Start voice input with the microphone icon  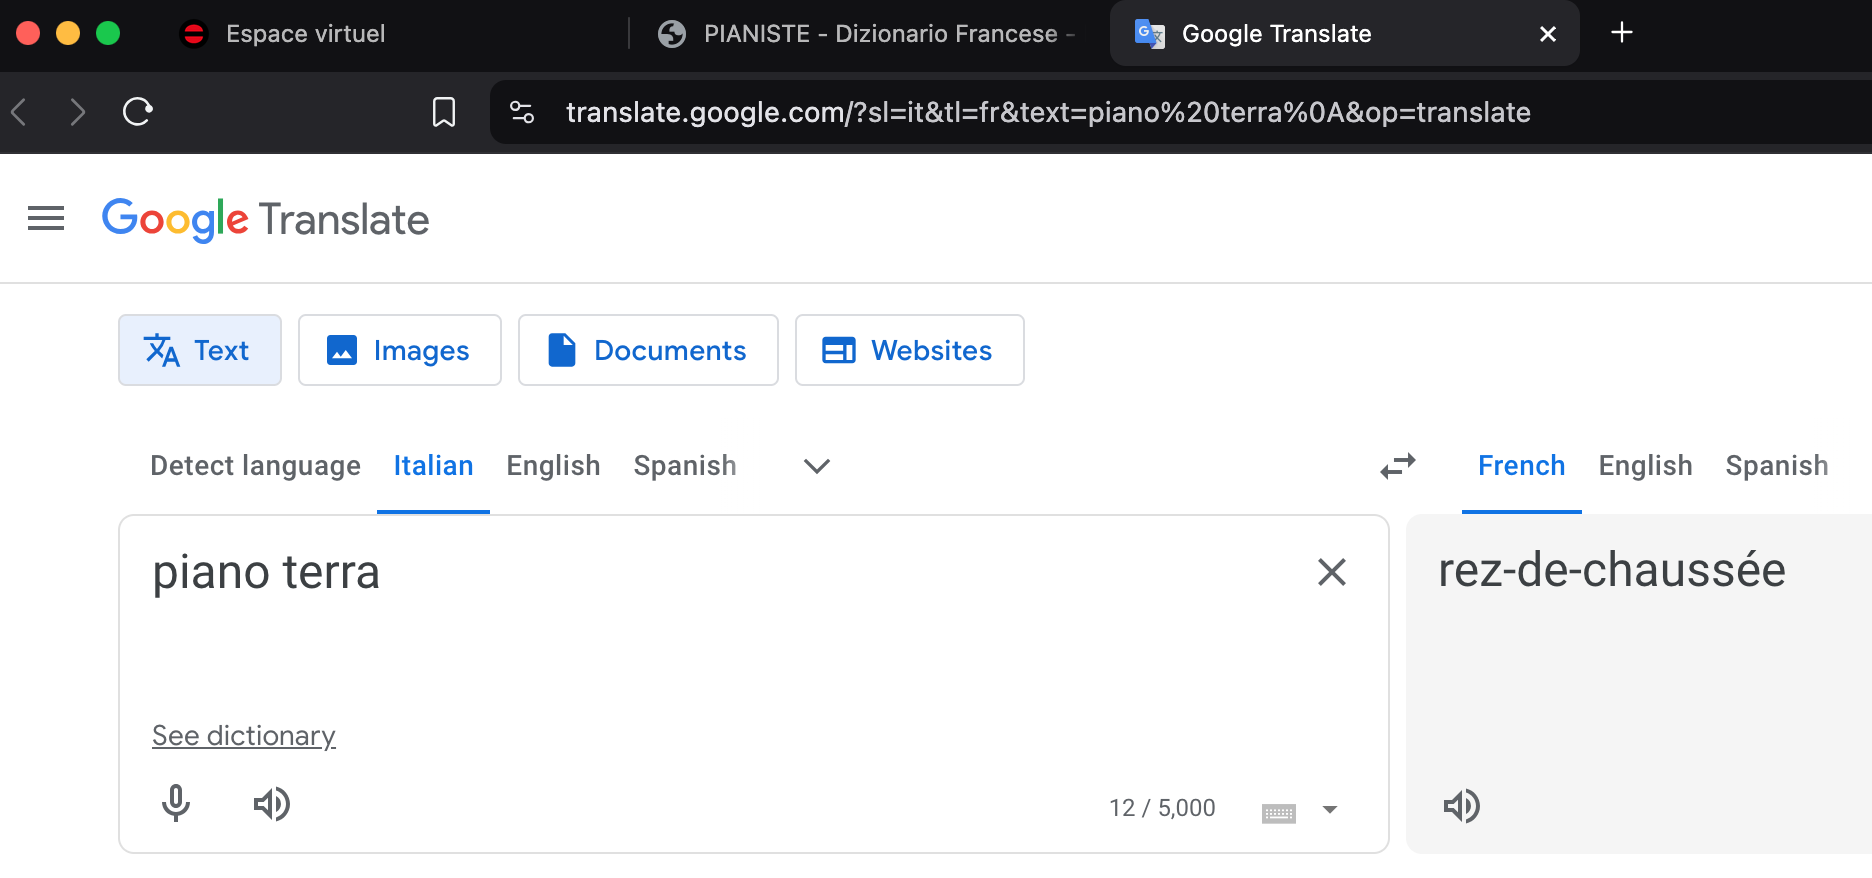(176, 804)
